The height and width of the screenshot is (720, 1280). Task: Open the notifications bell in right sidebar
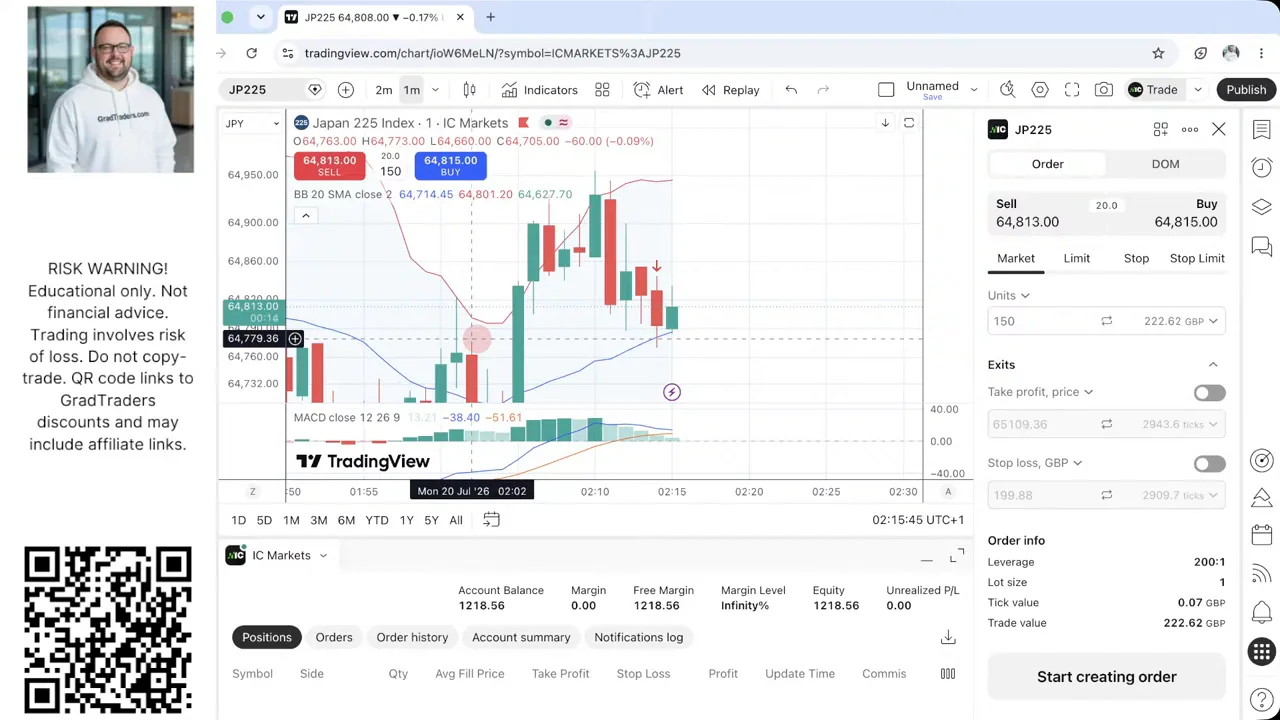(x=1261, y=612)
